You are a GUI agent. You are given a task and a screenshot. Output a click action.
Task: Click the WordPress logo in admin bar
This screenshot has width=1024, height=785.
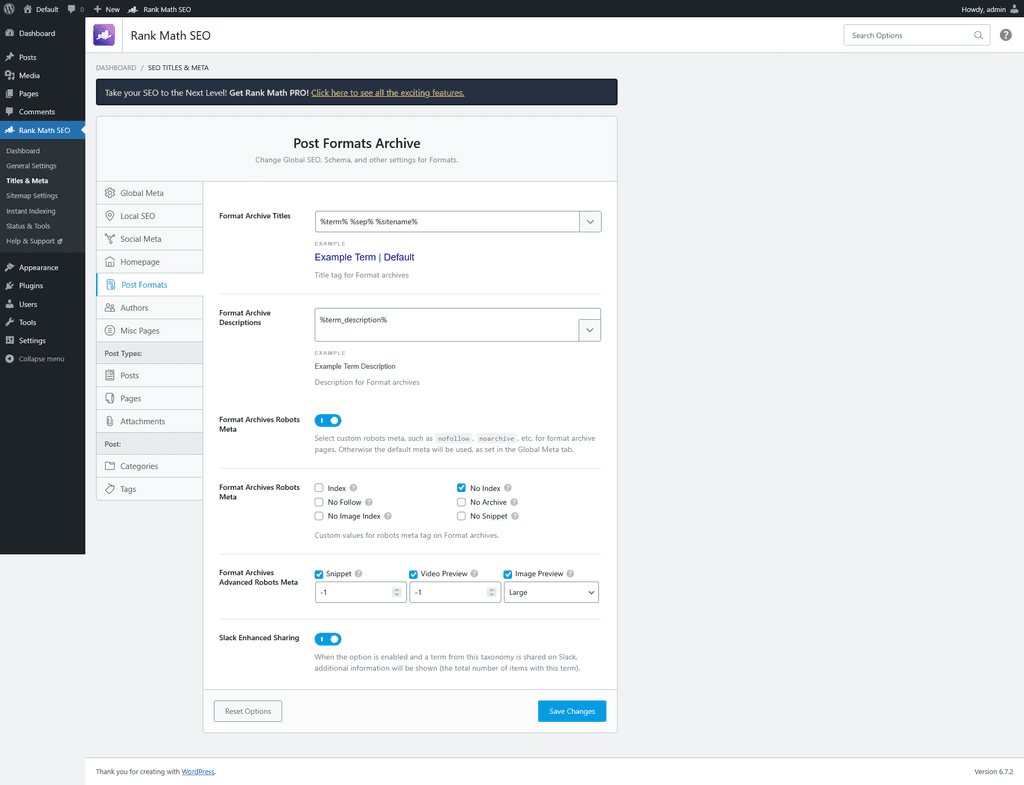coord(9,9)
